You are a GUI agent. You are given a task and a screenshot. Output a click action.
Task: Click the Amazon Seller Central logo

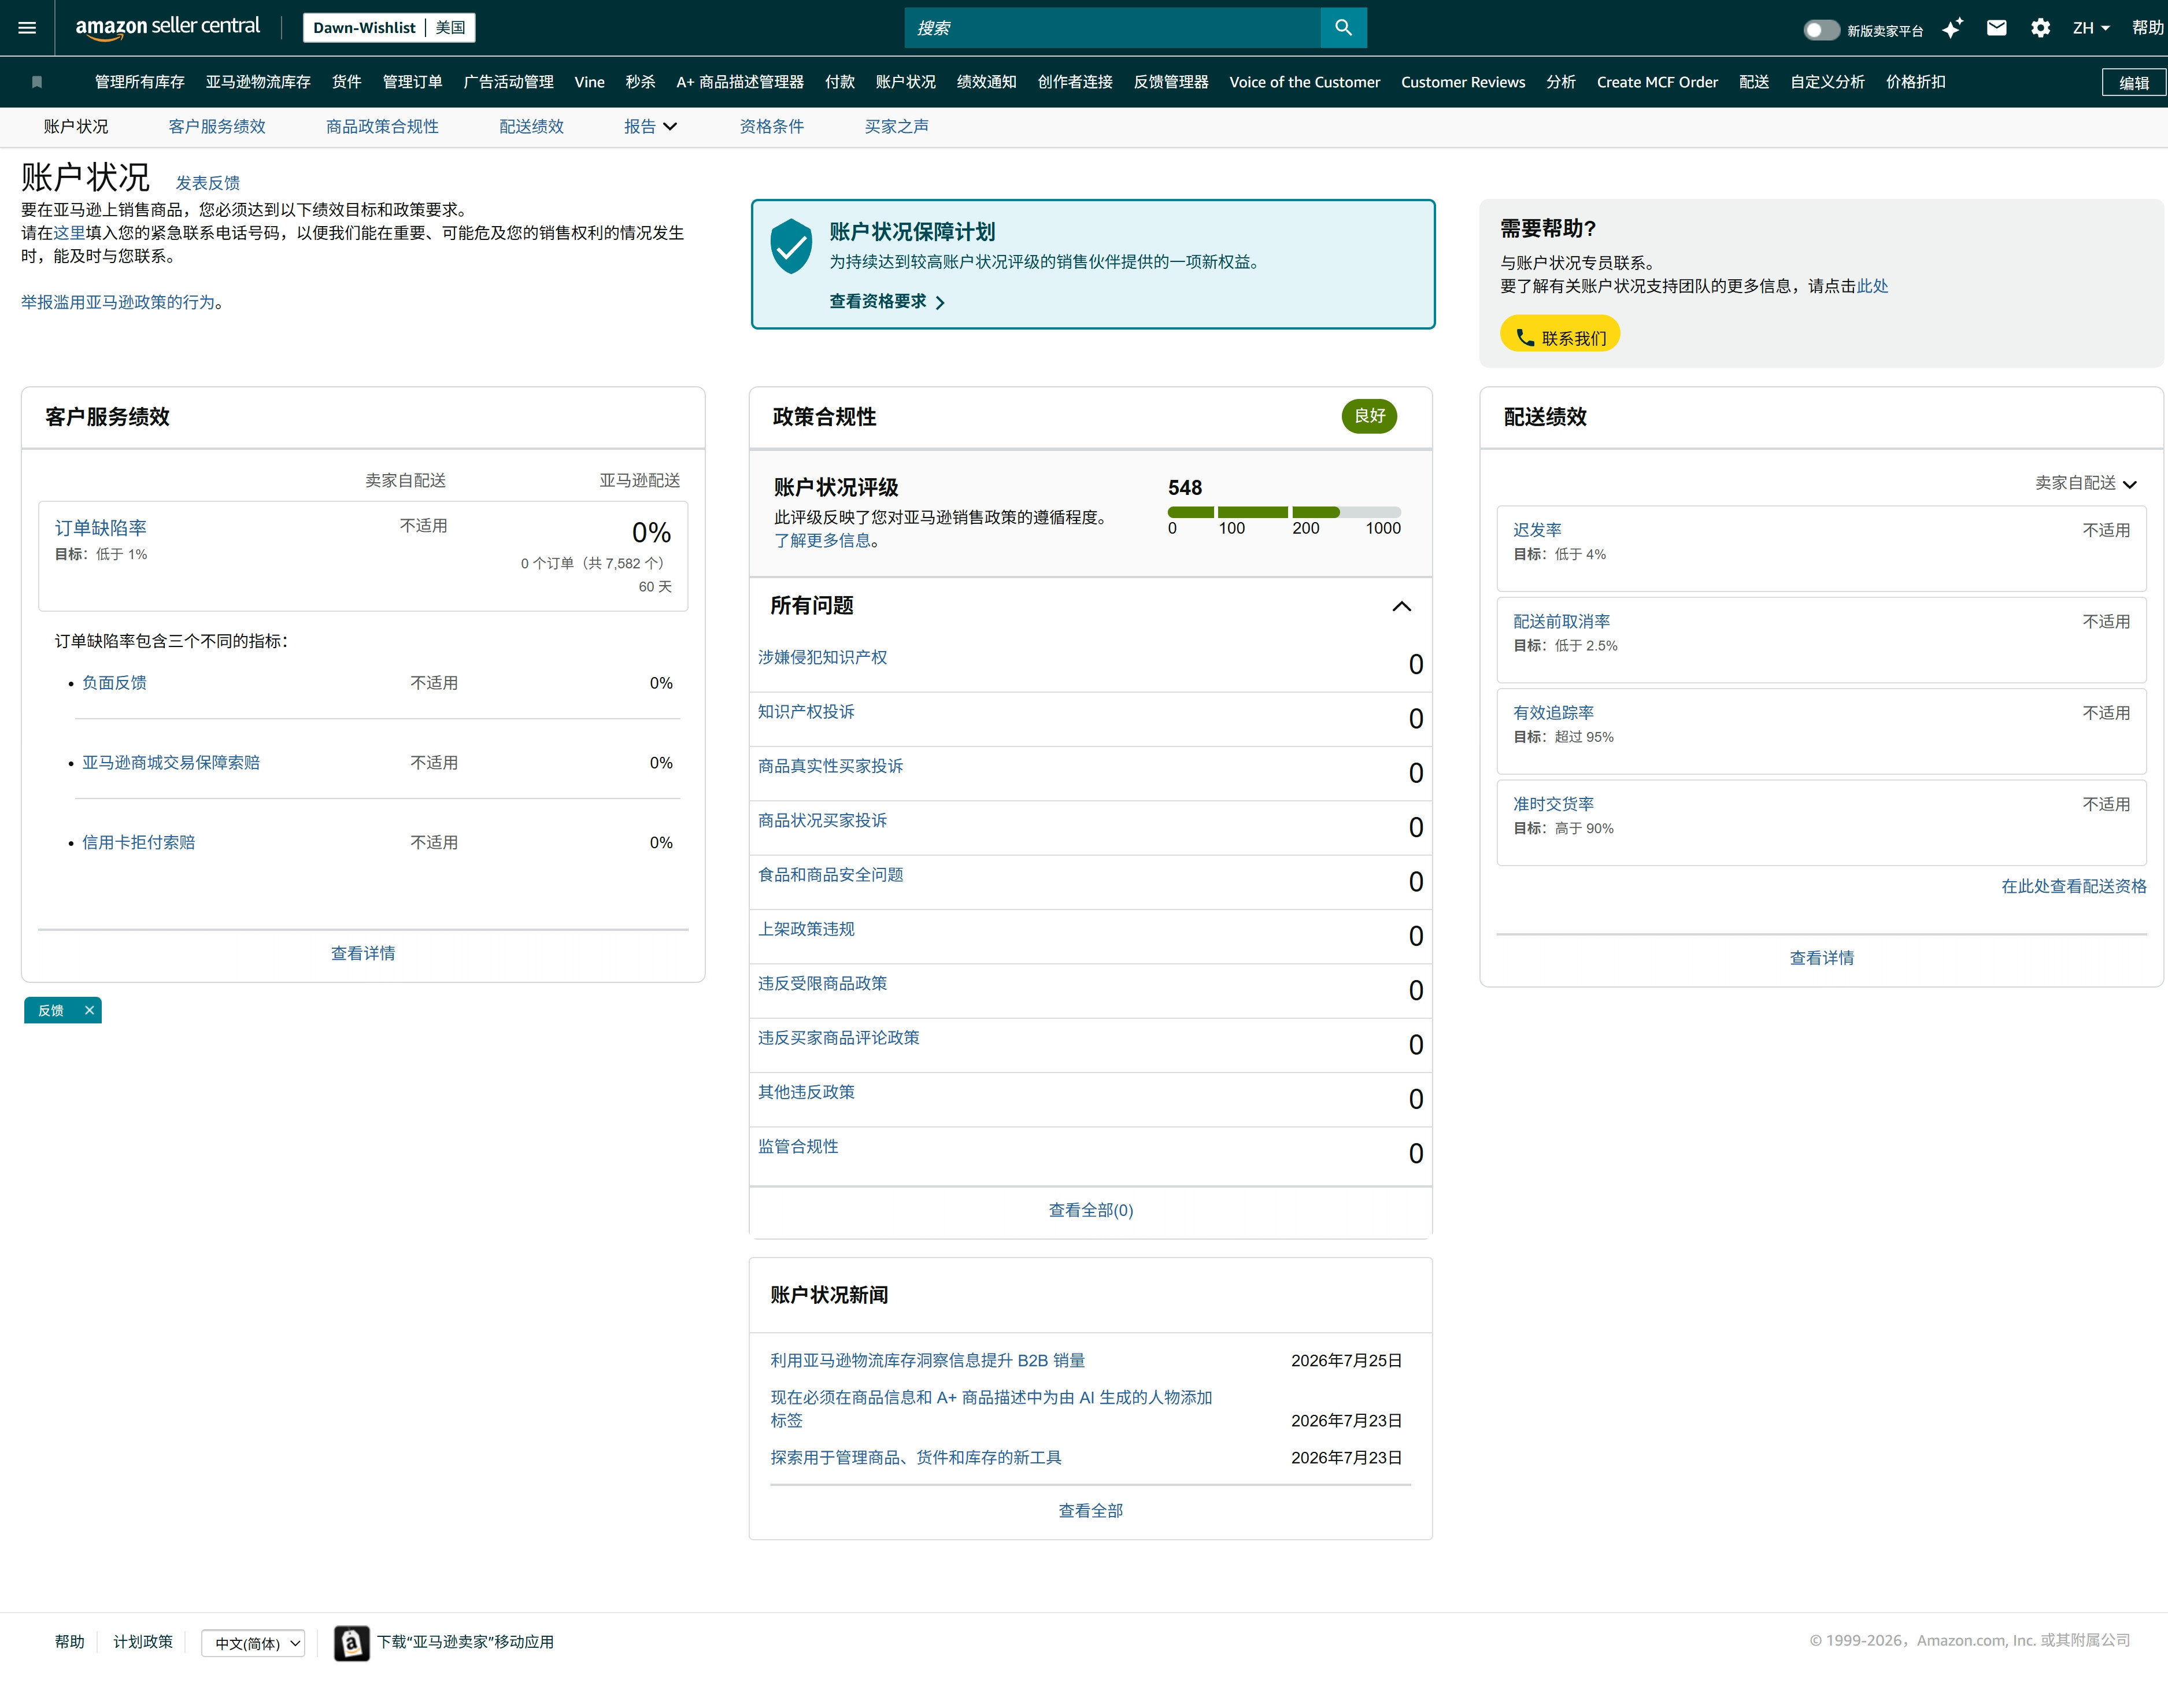click(x=167, y=28)
